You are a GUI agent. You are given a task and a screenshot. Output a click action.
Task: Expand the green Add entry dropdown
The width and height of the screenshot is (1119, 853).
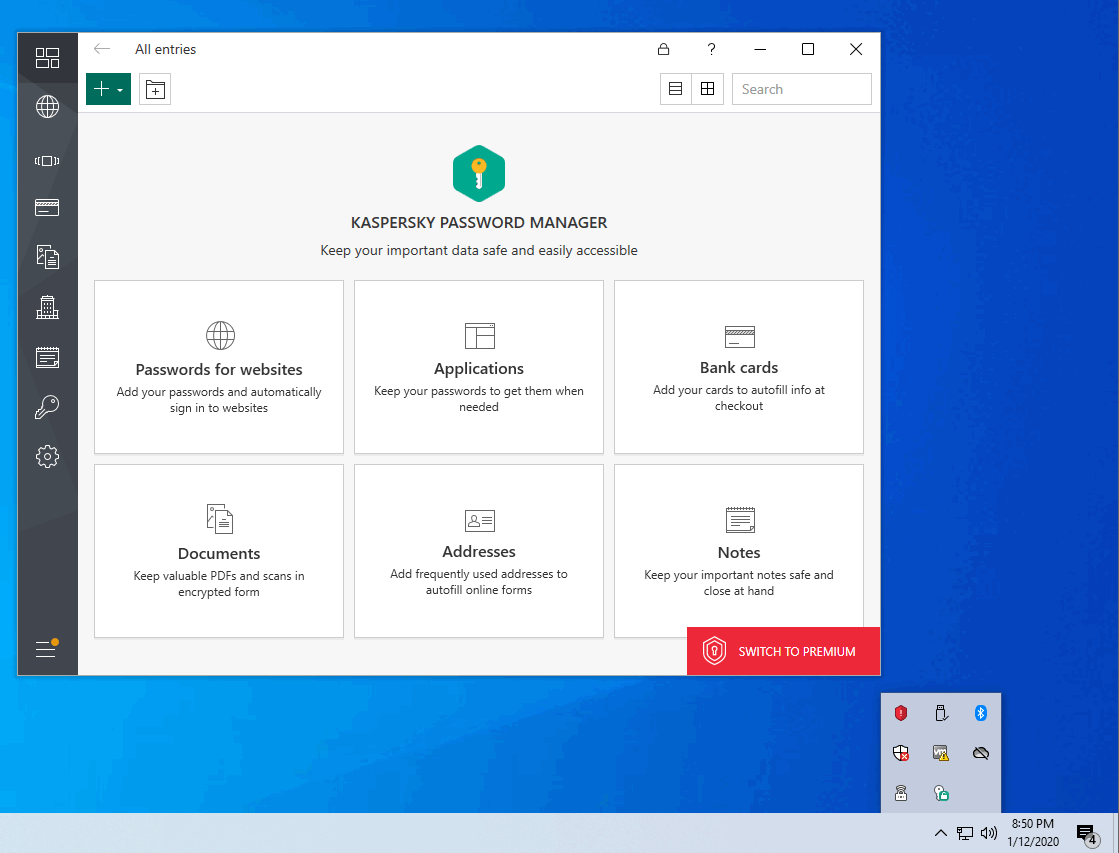(108, 89)
